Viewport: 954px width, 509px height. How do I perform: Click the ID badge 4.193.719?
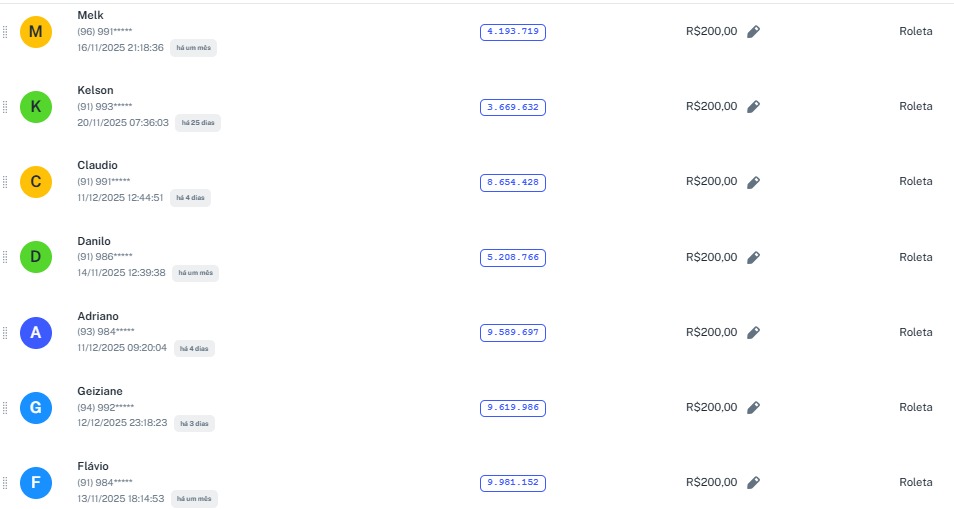click(513, 32)
